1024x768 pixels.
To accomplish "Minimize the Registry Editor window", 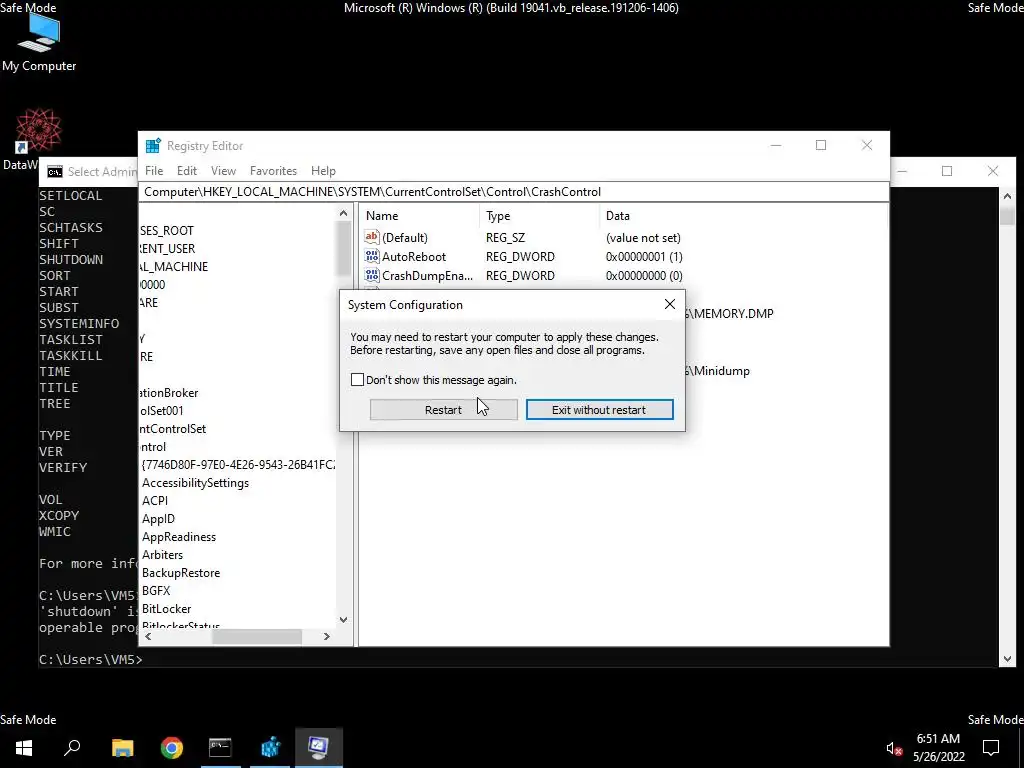I will pos(776,145).
